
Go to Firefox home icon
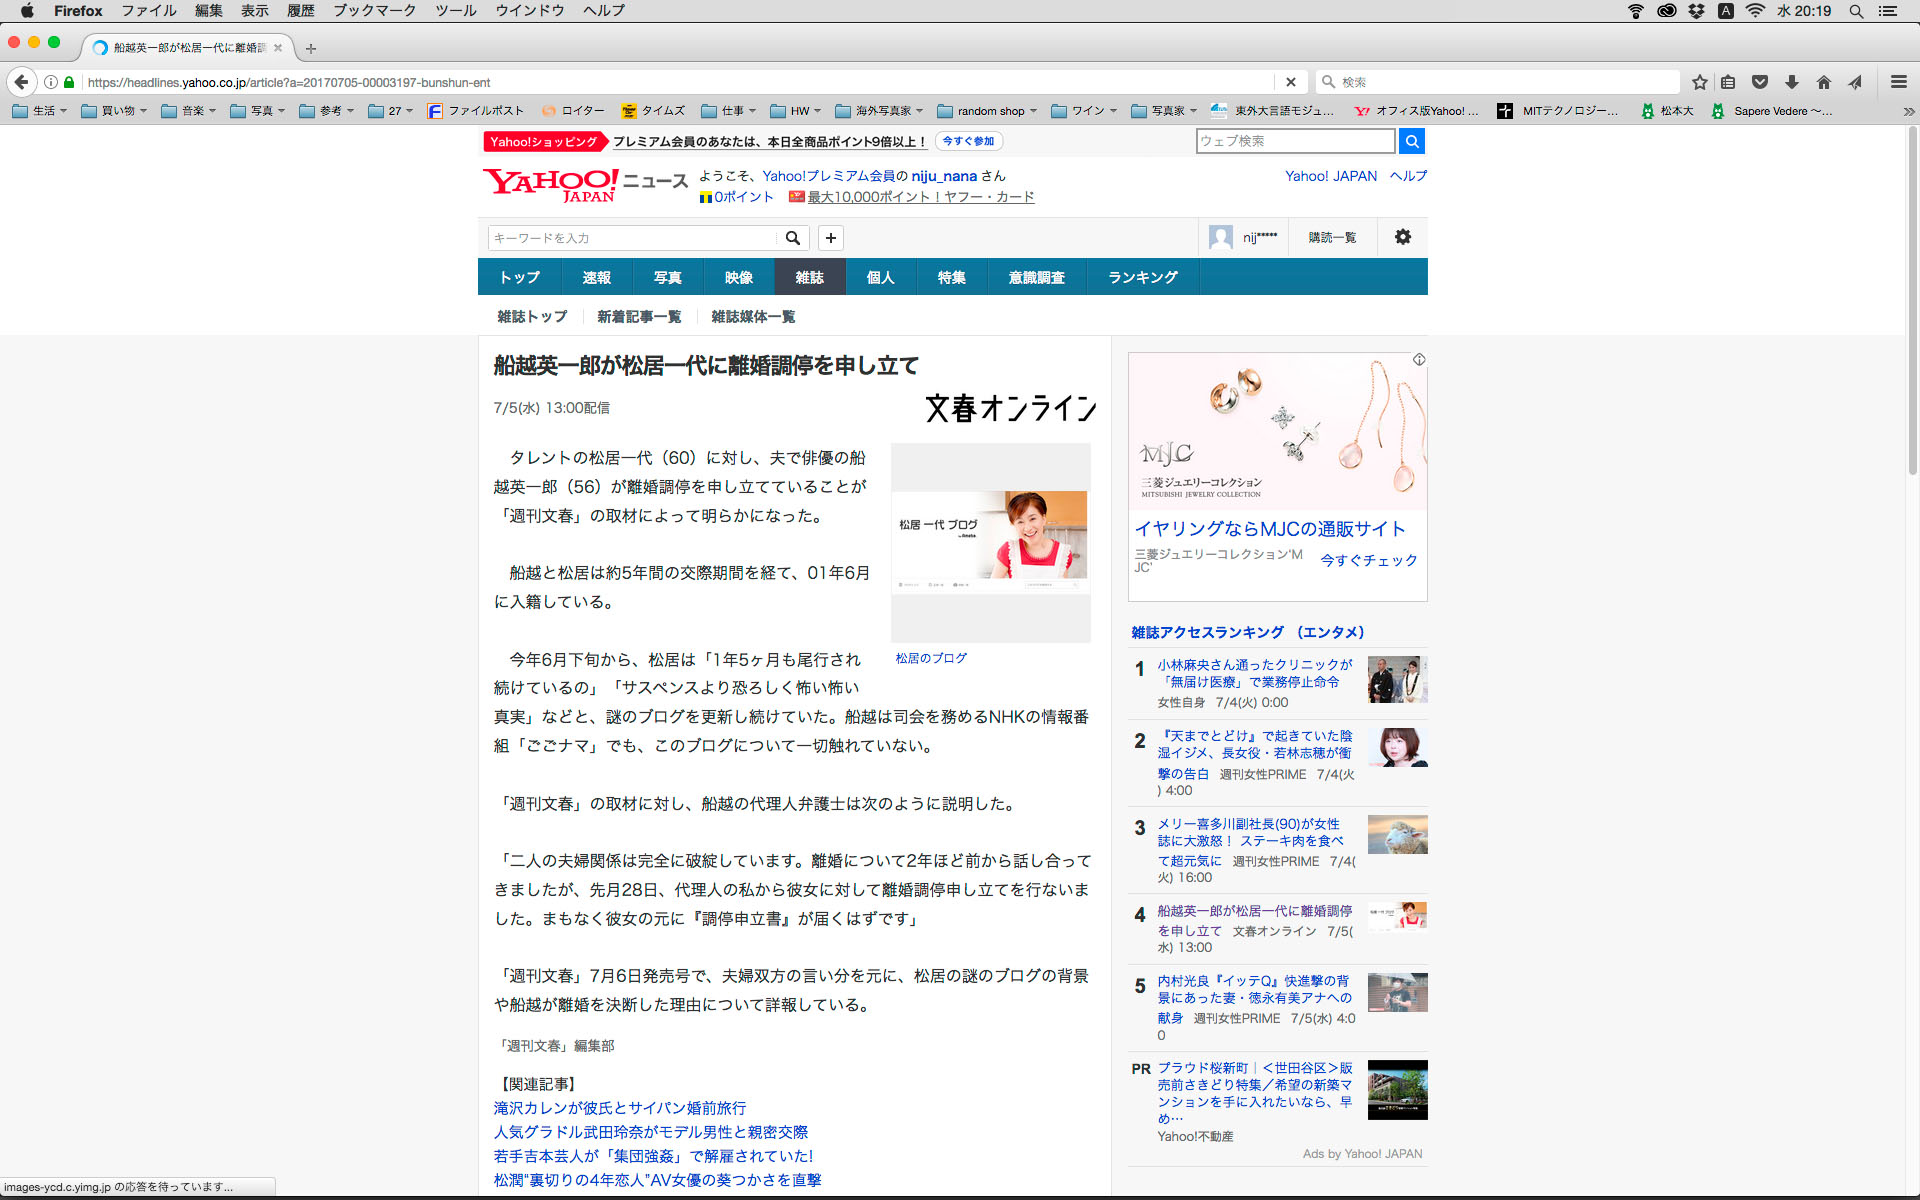coord(1824,82)
